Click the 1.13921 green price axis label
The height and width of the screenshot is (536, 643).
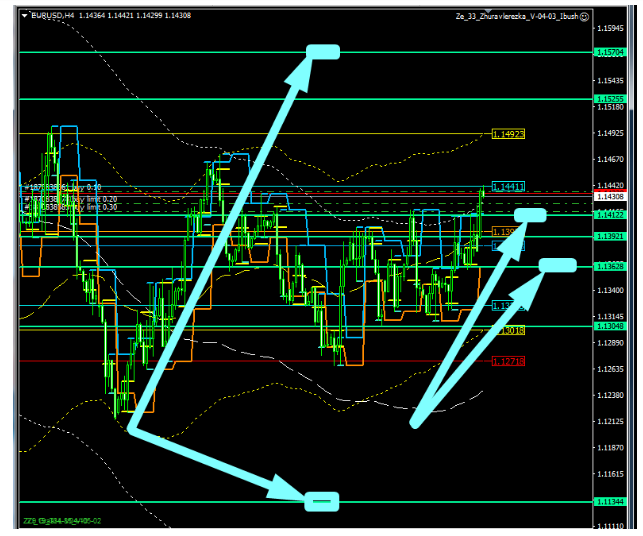609,236
